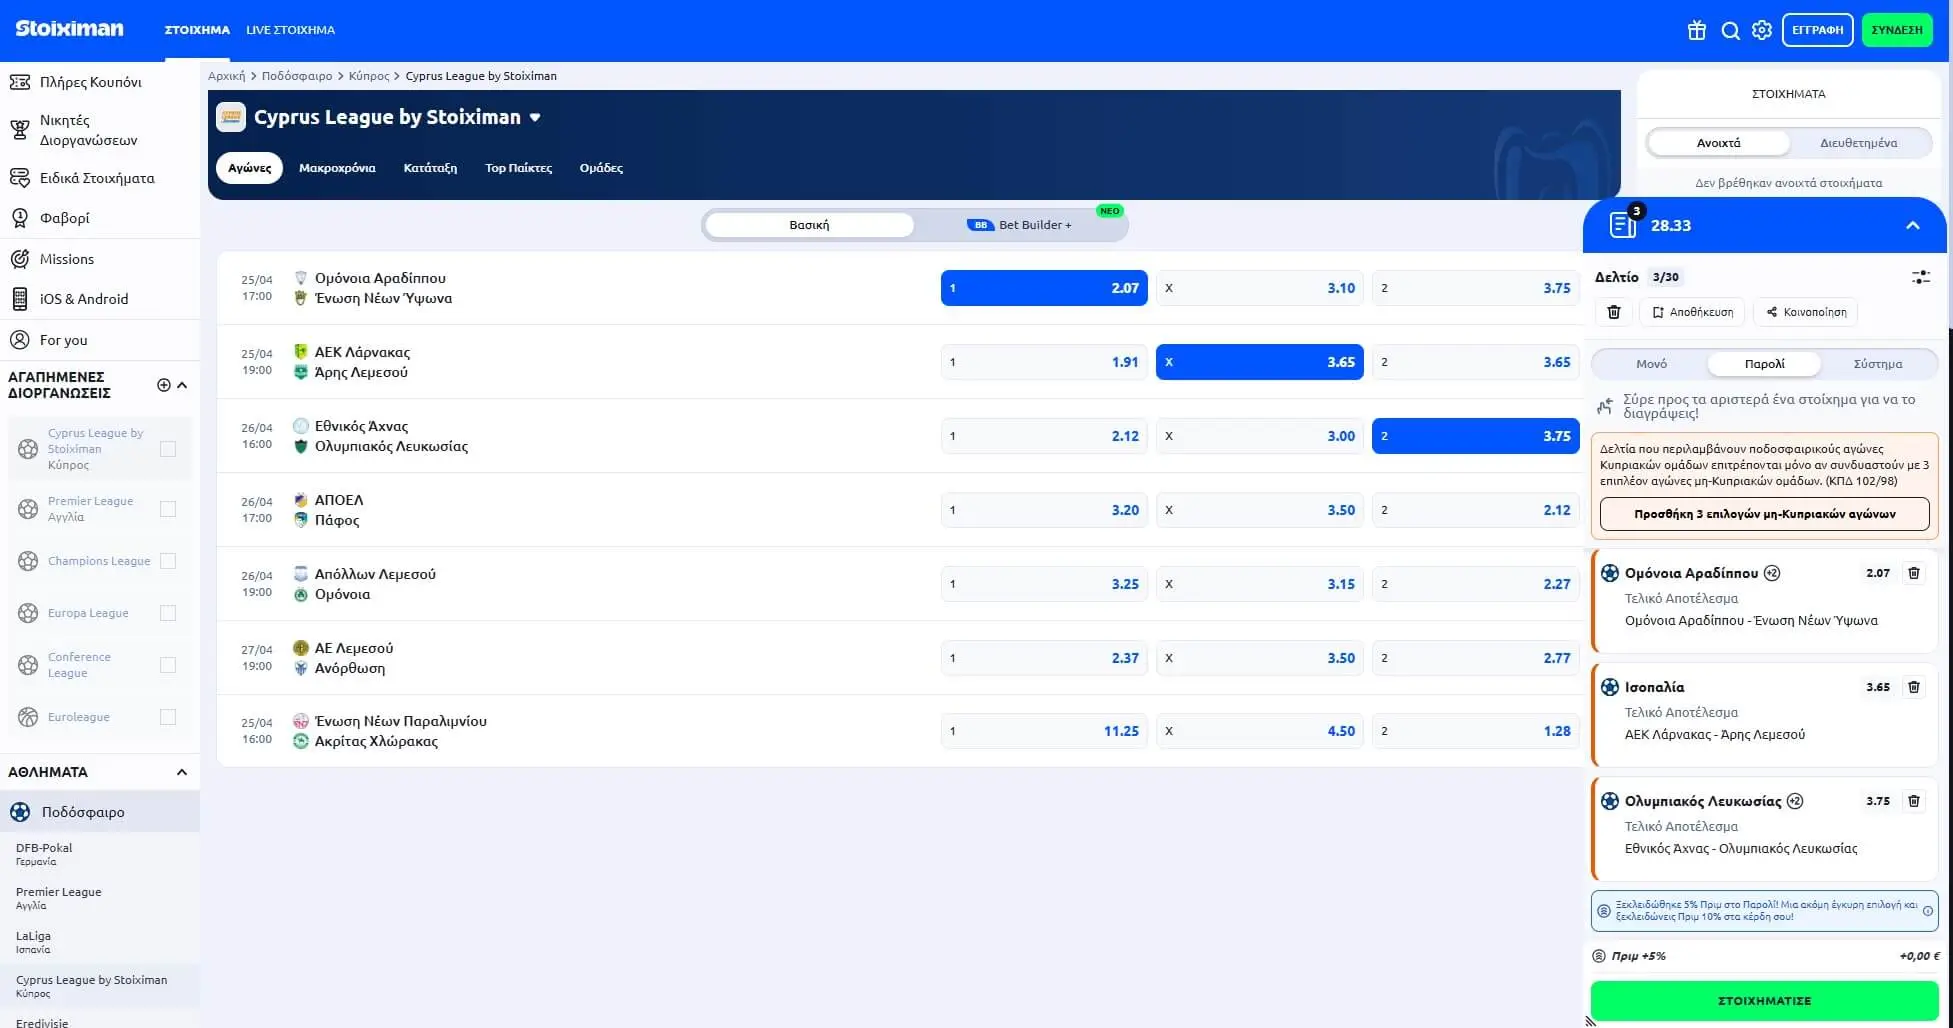1953x1028 pixels.
Task: Open the settings gear icon in header
Action: click(1762, 30)
